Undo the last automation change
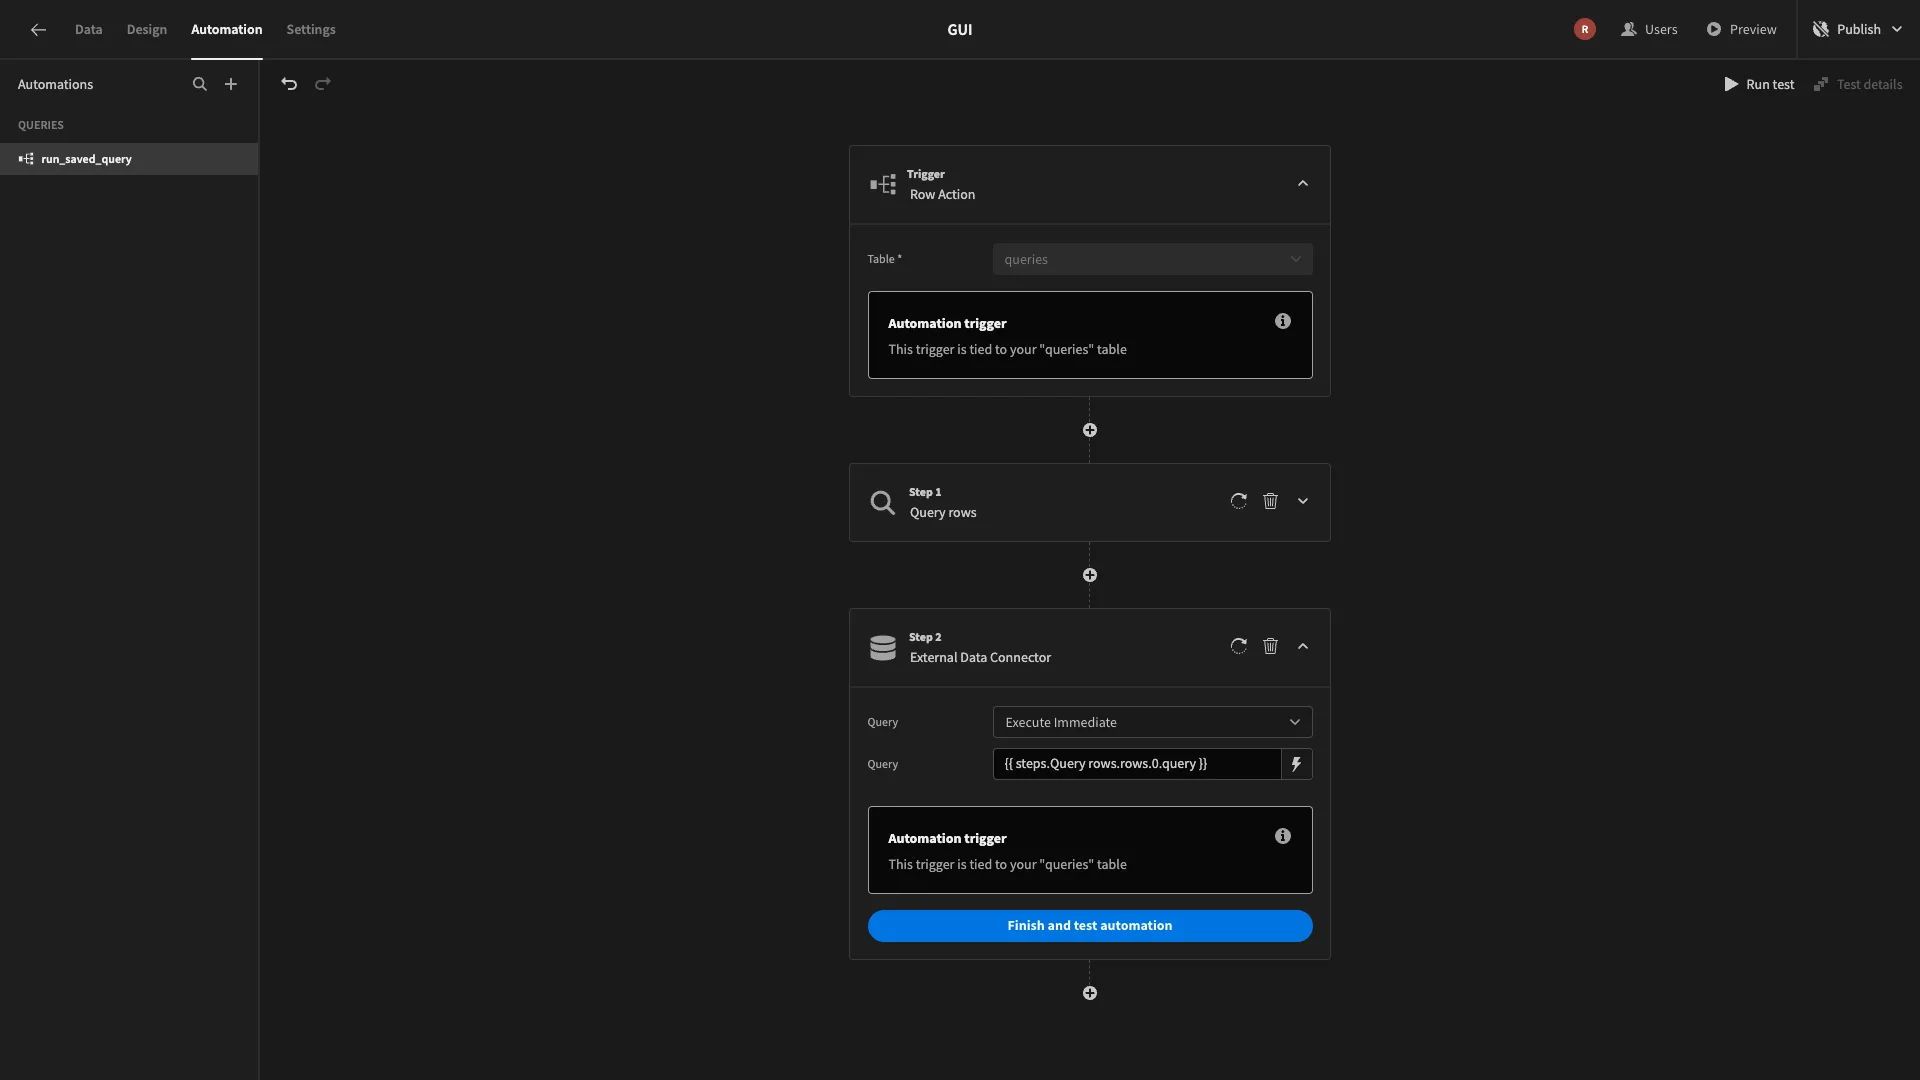This screenshot has height=1080, width=1920. pyautogui.click(x=289, y=84)
